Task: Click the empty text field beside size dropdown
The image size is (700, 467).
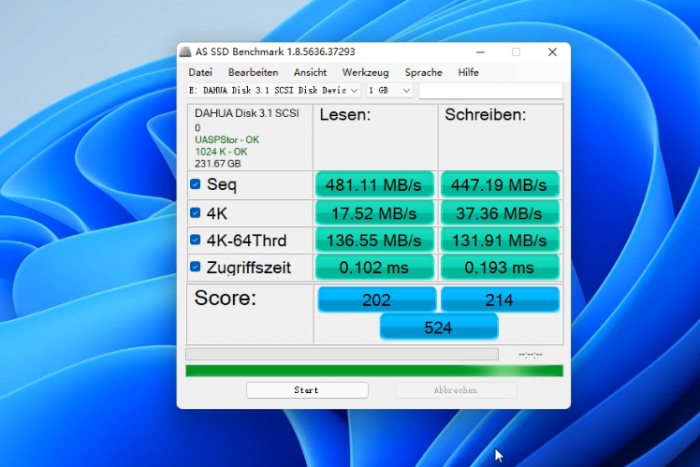Action: tap(490, 90)
